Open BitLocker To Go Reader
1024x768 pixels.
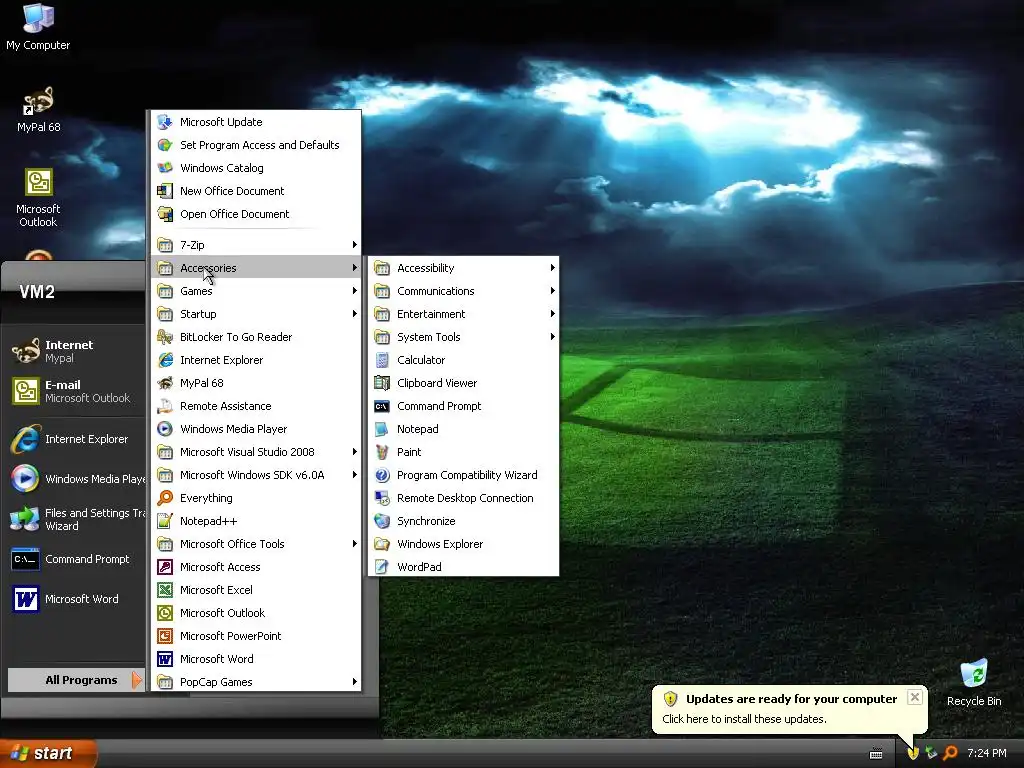click(x=256, y=337)
